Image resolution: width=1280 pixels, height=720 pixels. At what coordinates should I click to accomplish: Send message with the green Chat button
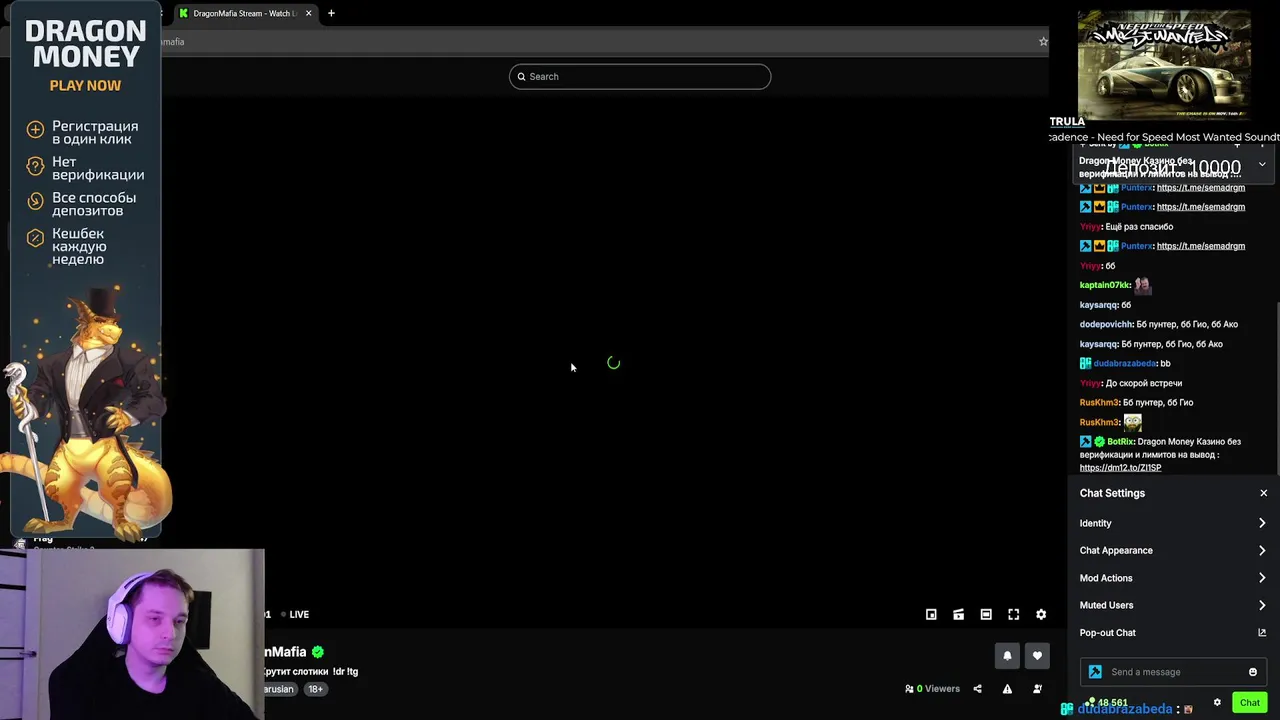(1250, 703)
